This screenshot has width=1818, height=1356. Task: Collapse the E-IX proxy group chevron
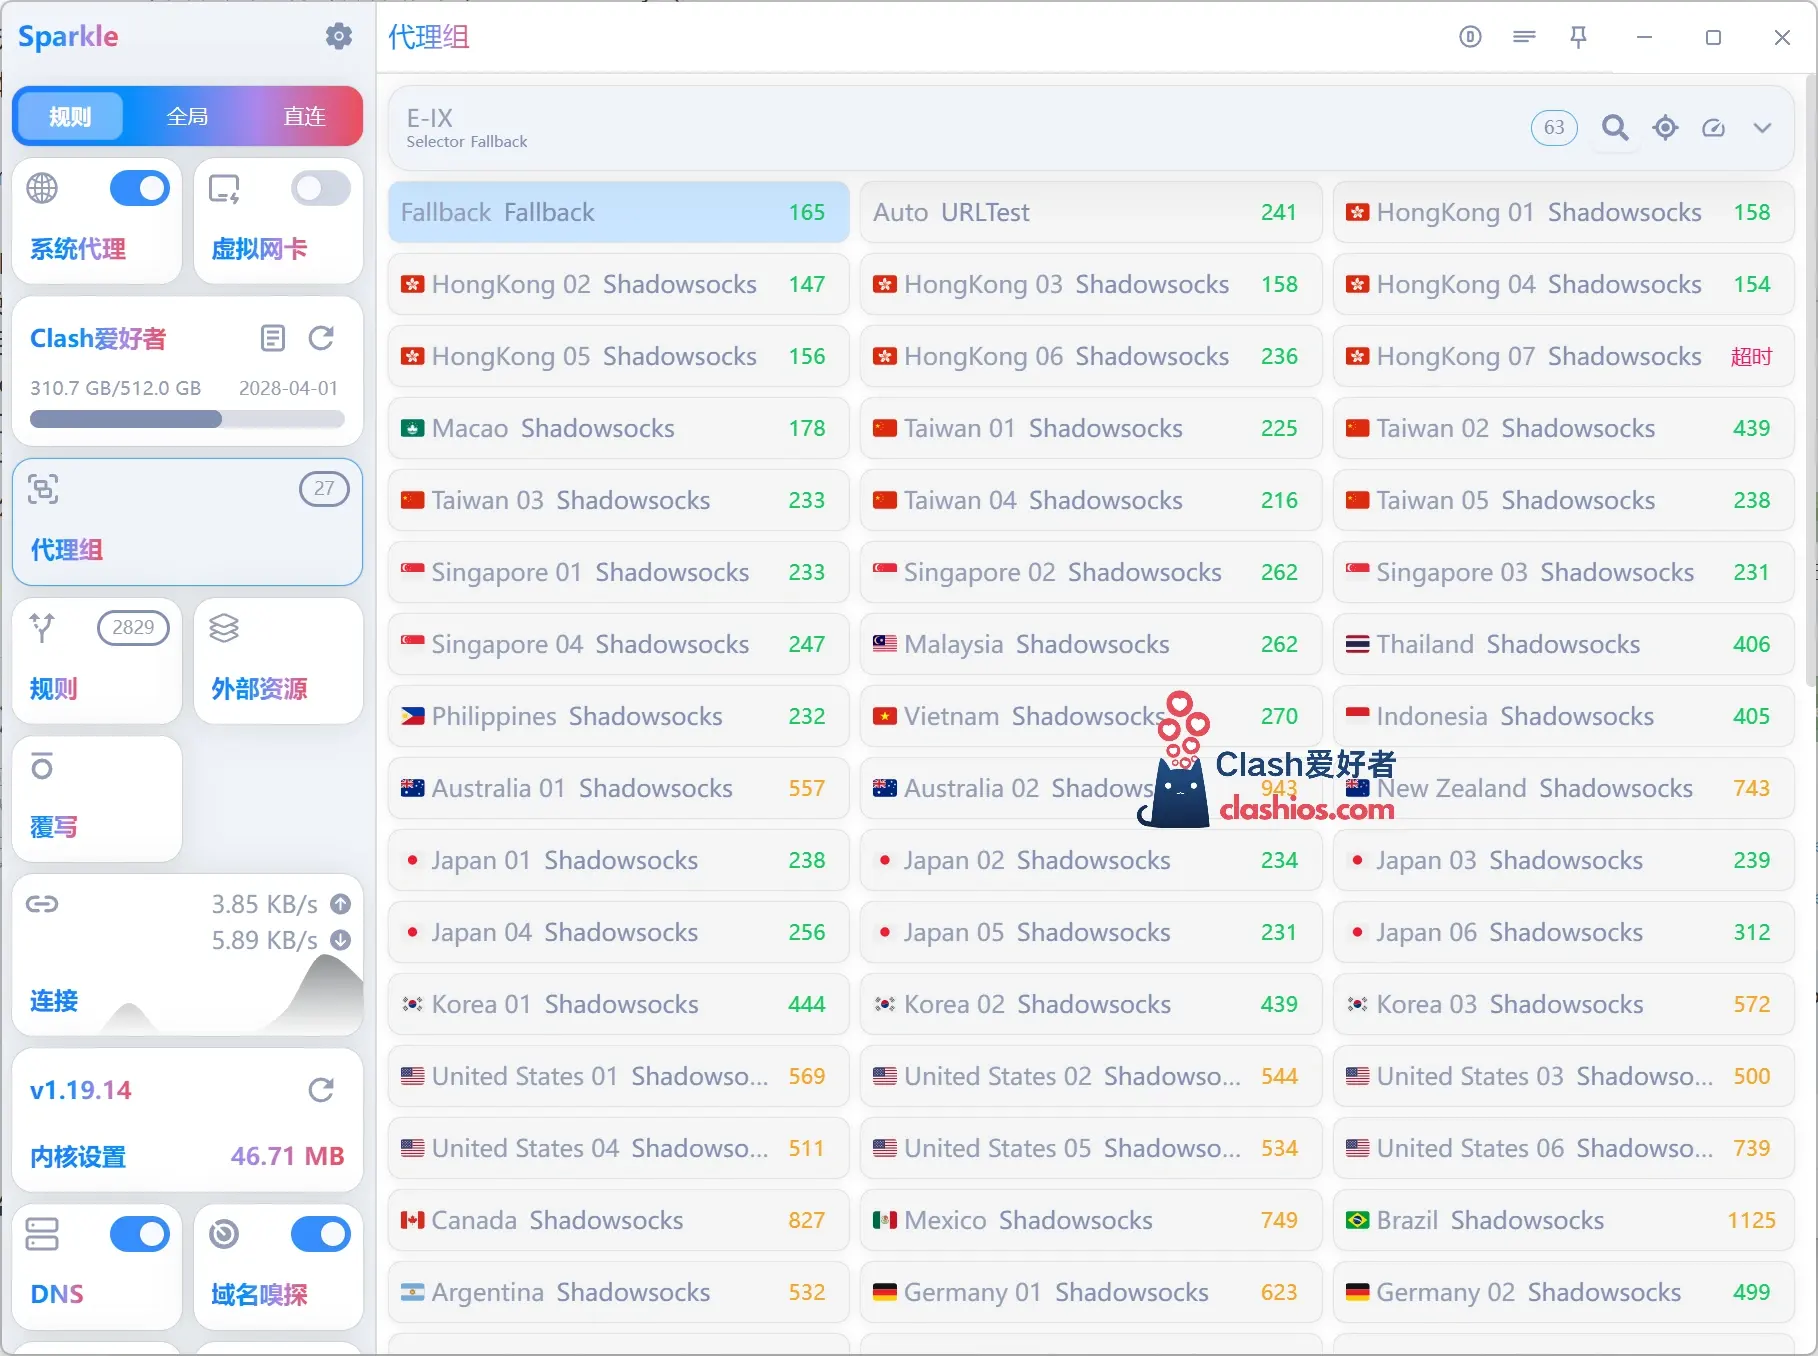click(1762, 128)
